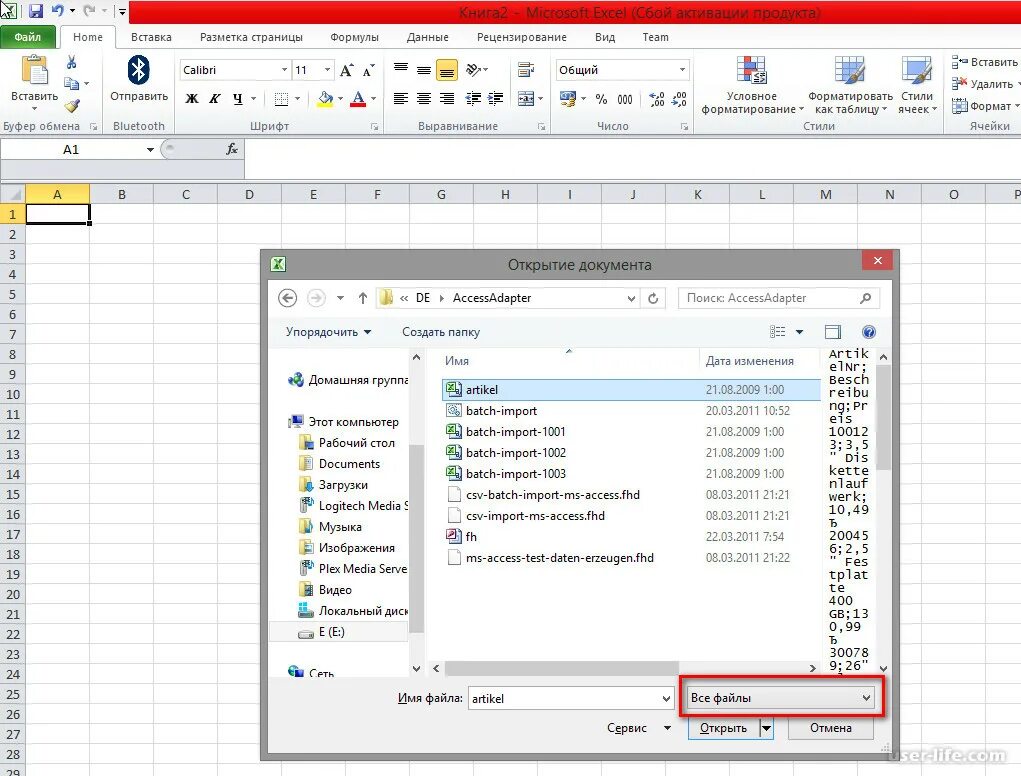Switch to the Данные tab
The width and height of the screenshot is (1021, 776).
(428, 37)
